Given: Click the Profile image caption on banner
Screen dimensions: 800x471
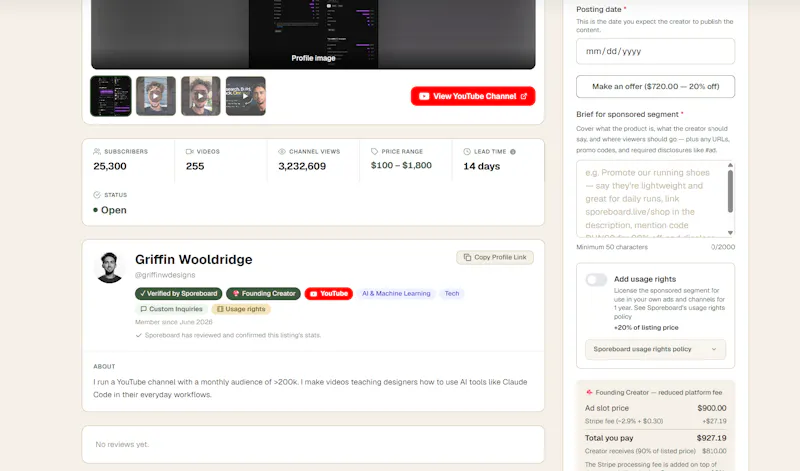Looking at the screenshot, I should [x=313, y=58].
